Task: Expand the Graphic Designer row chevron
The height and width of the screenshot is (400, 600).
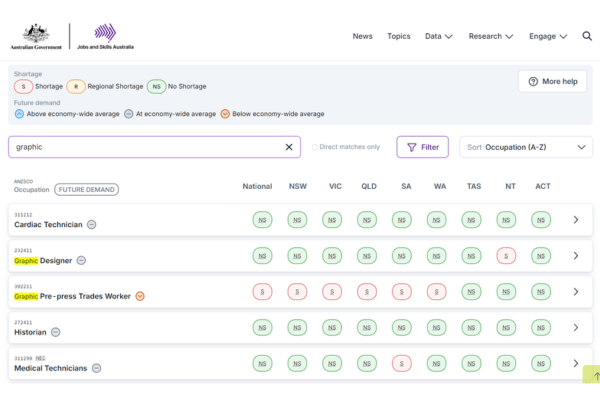Action: [x=575, y=256]
